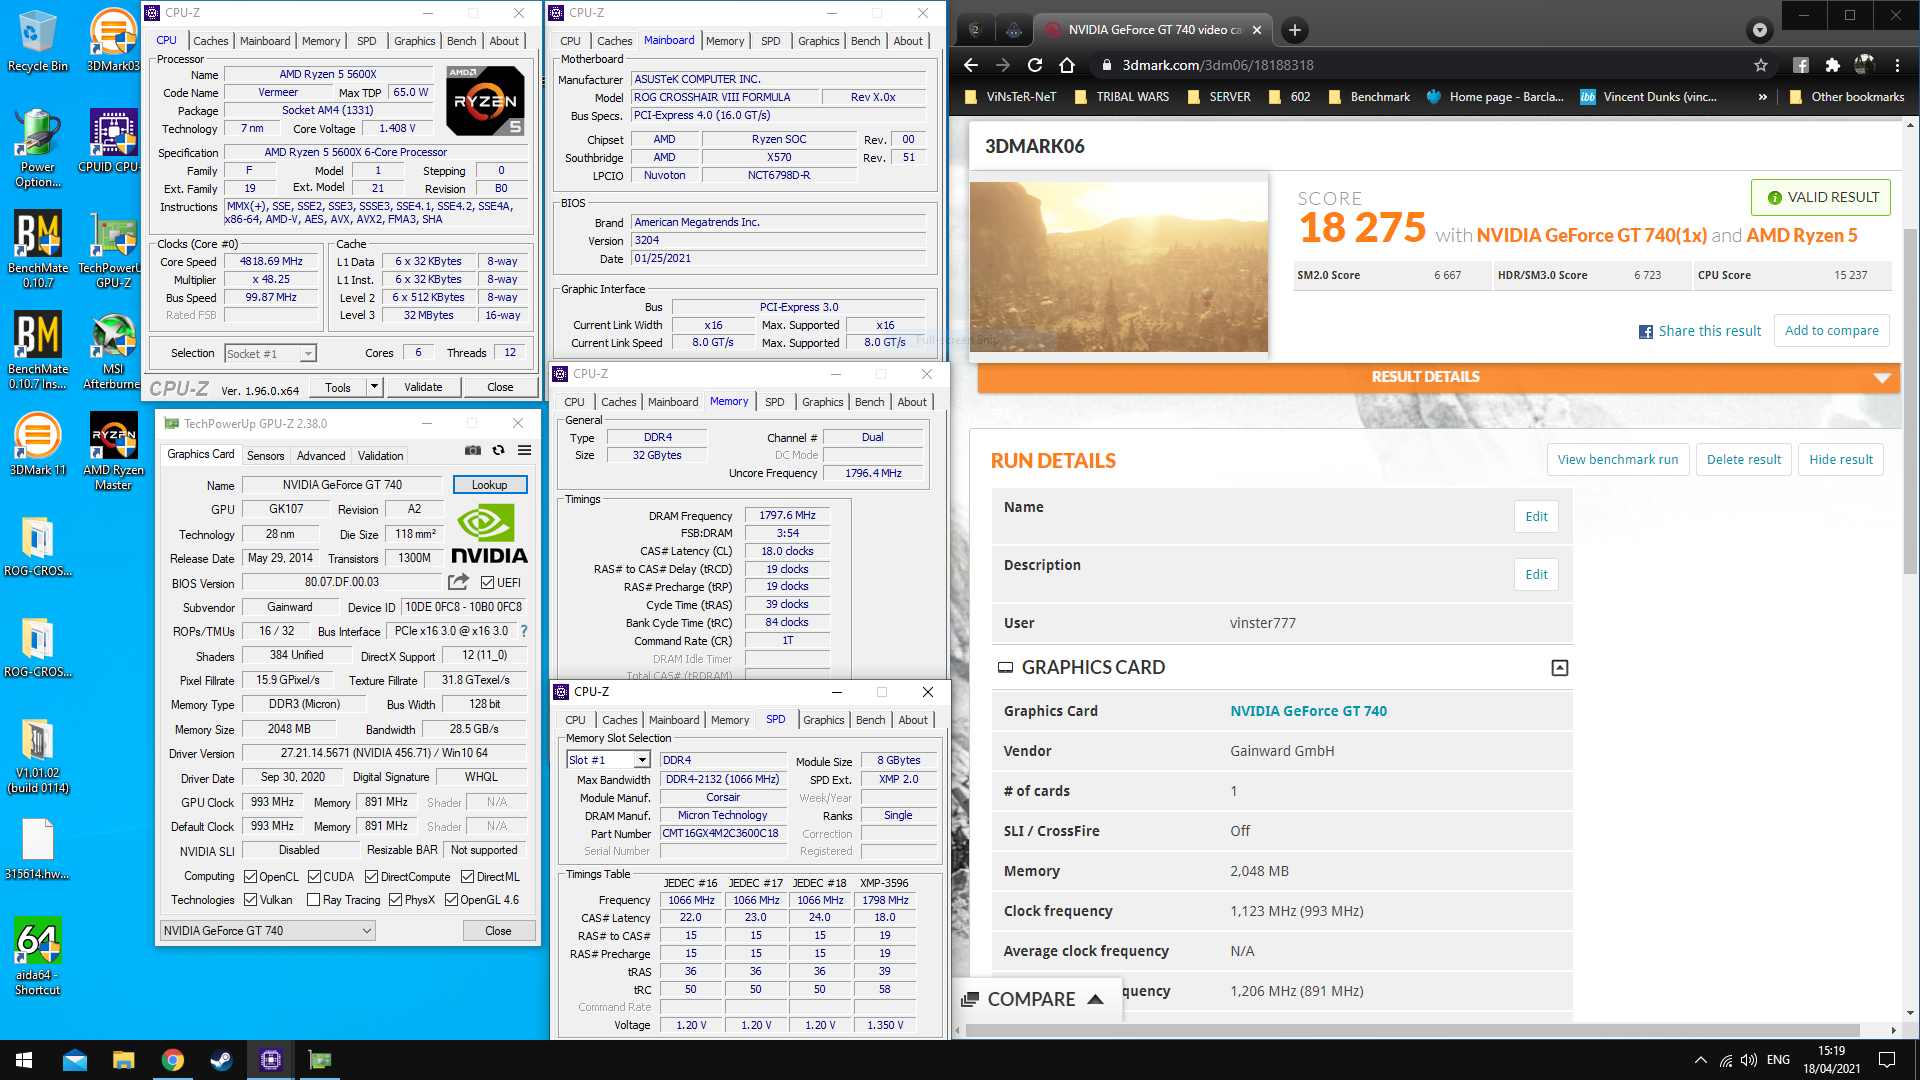Select the AMD Ryzen Master desktop icon
The image size is (1920, 1080).
click(x=113, y=451)
